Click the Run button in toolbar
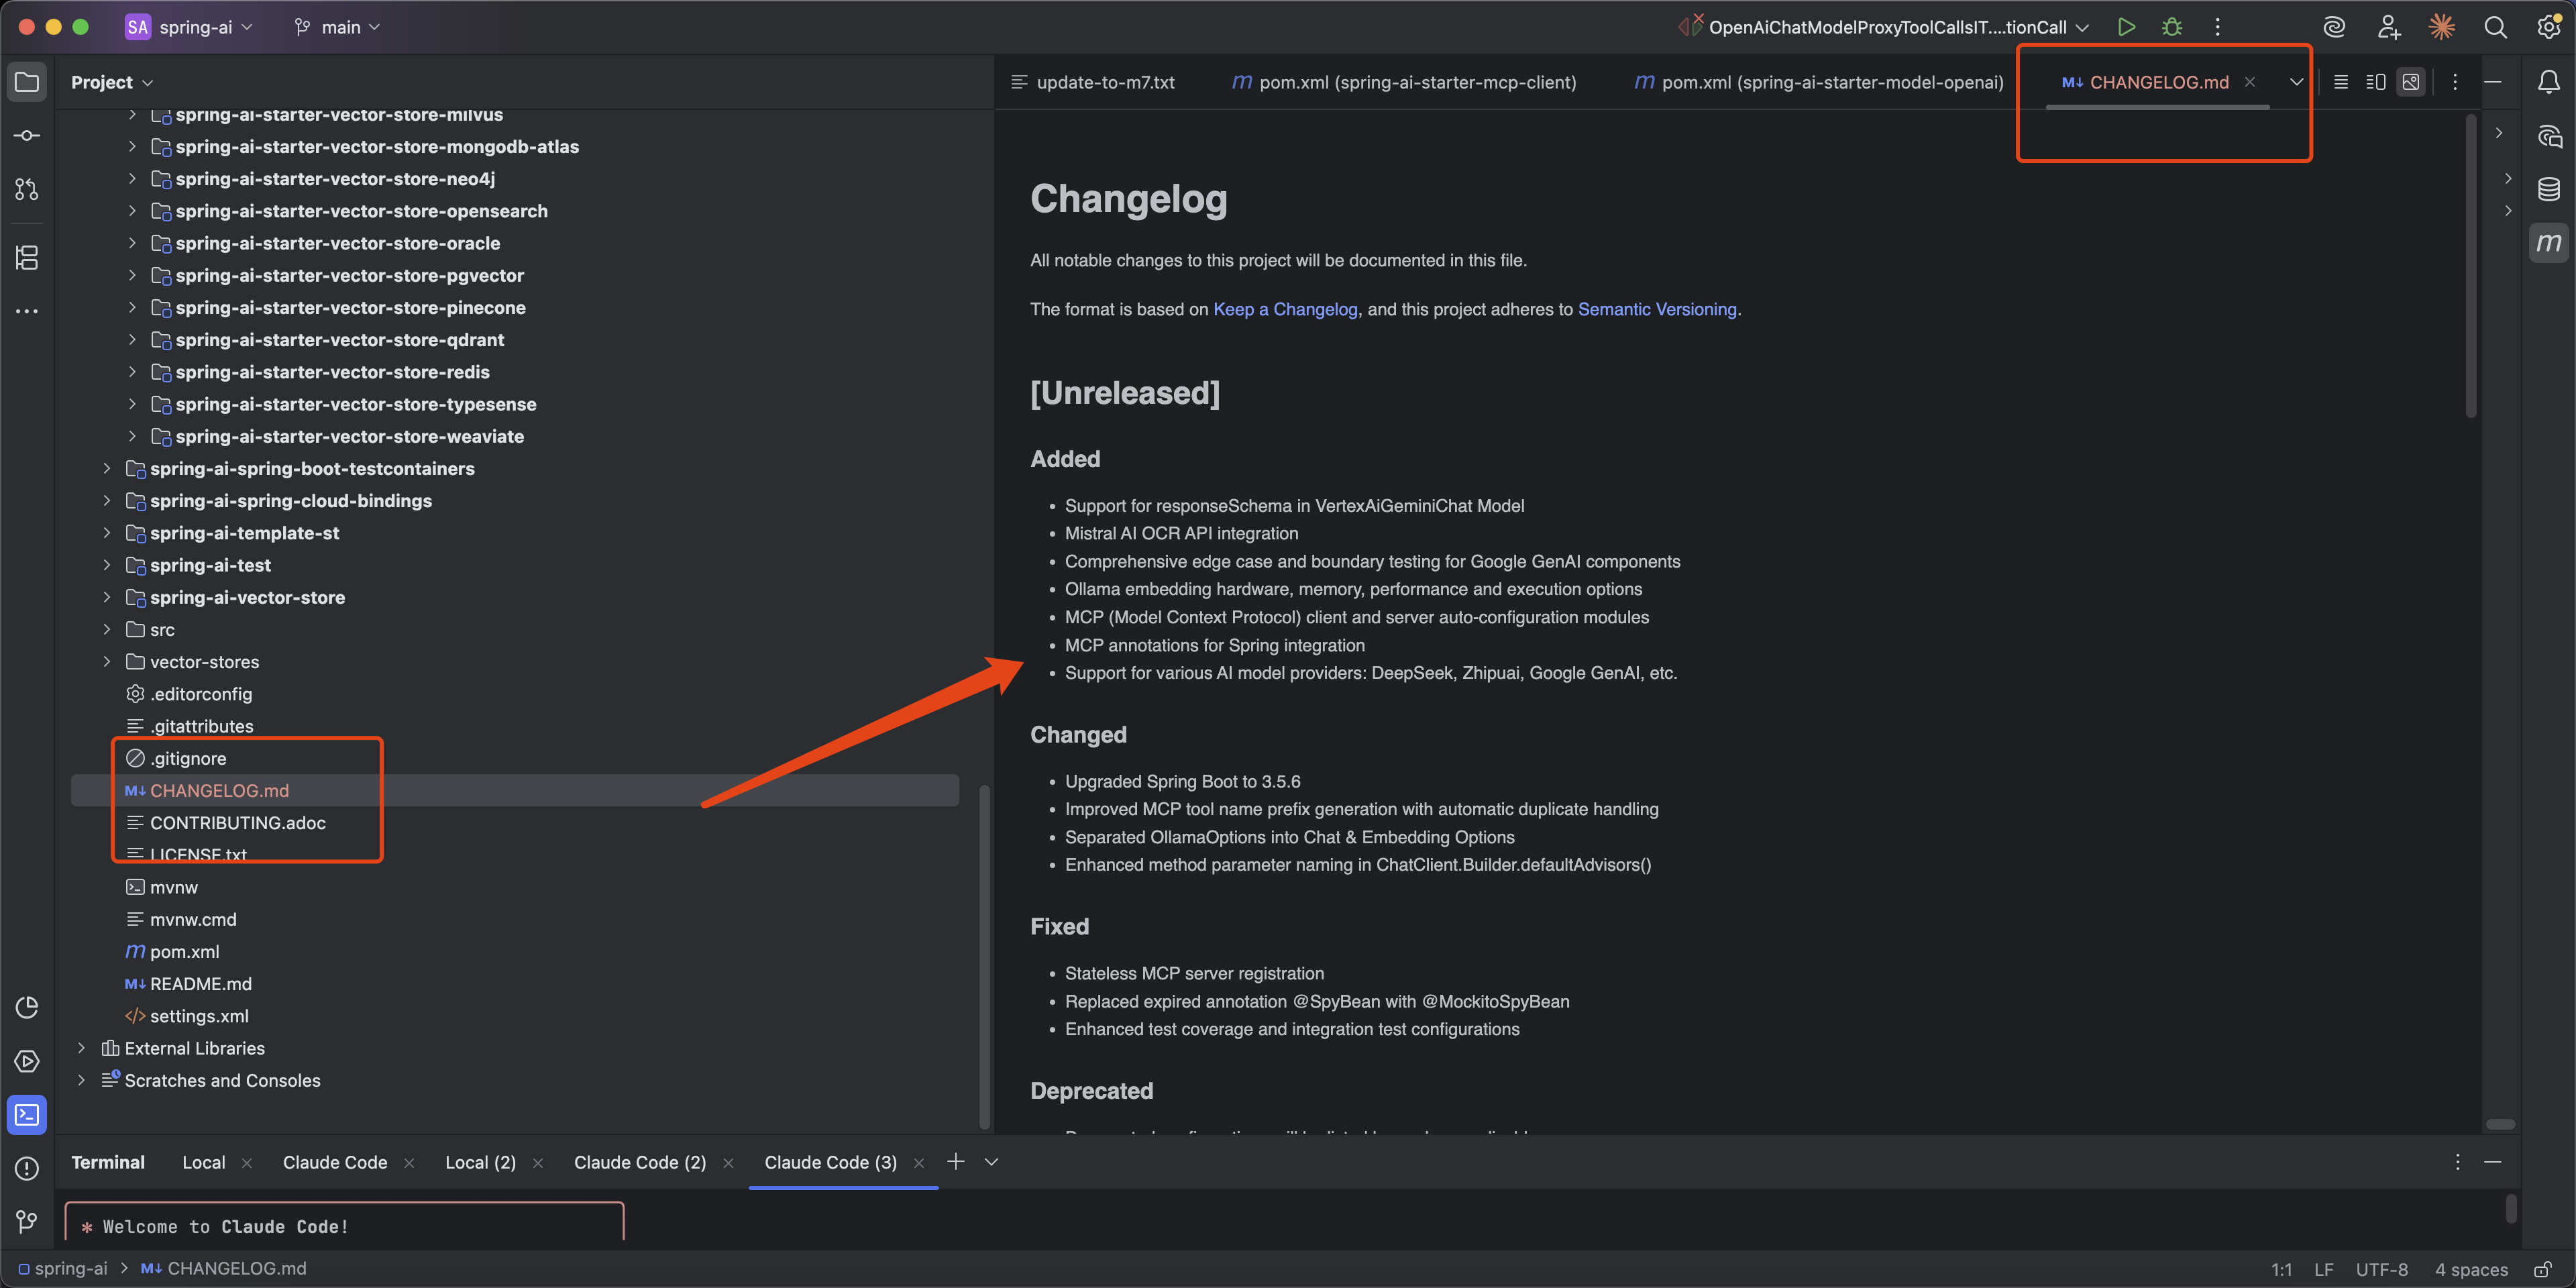 [x=2126, y=27]
